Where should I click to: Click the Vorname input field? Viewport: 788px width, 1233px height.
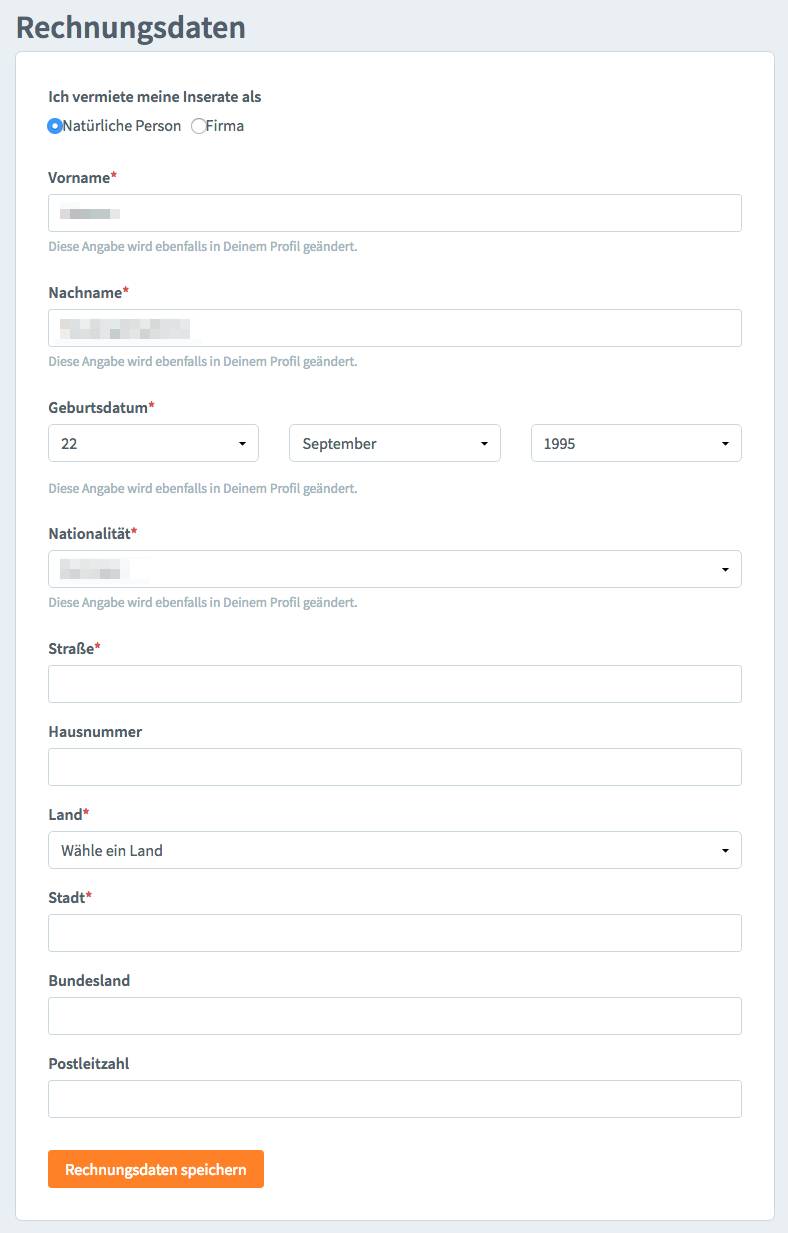(395, 213)
